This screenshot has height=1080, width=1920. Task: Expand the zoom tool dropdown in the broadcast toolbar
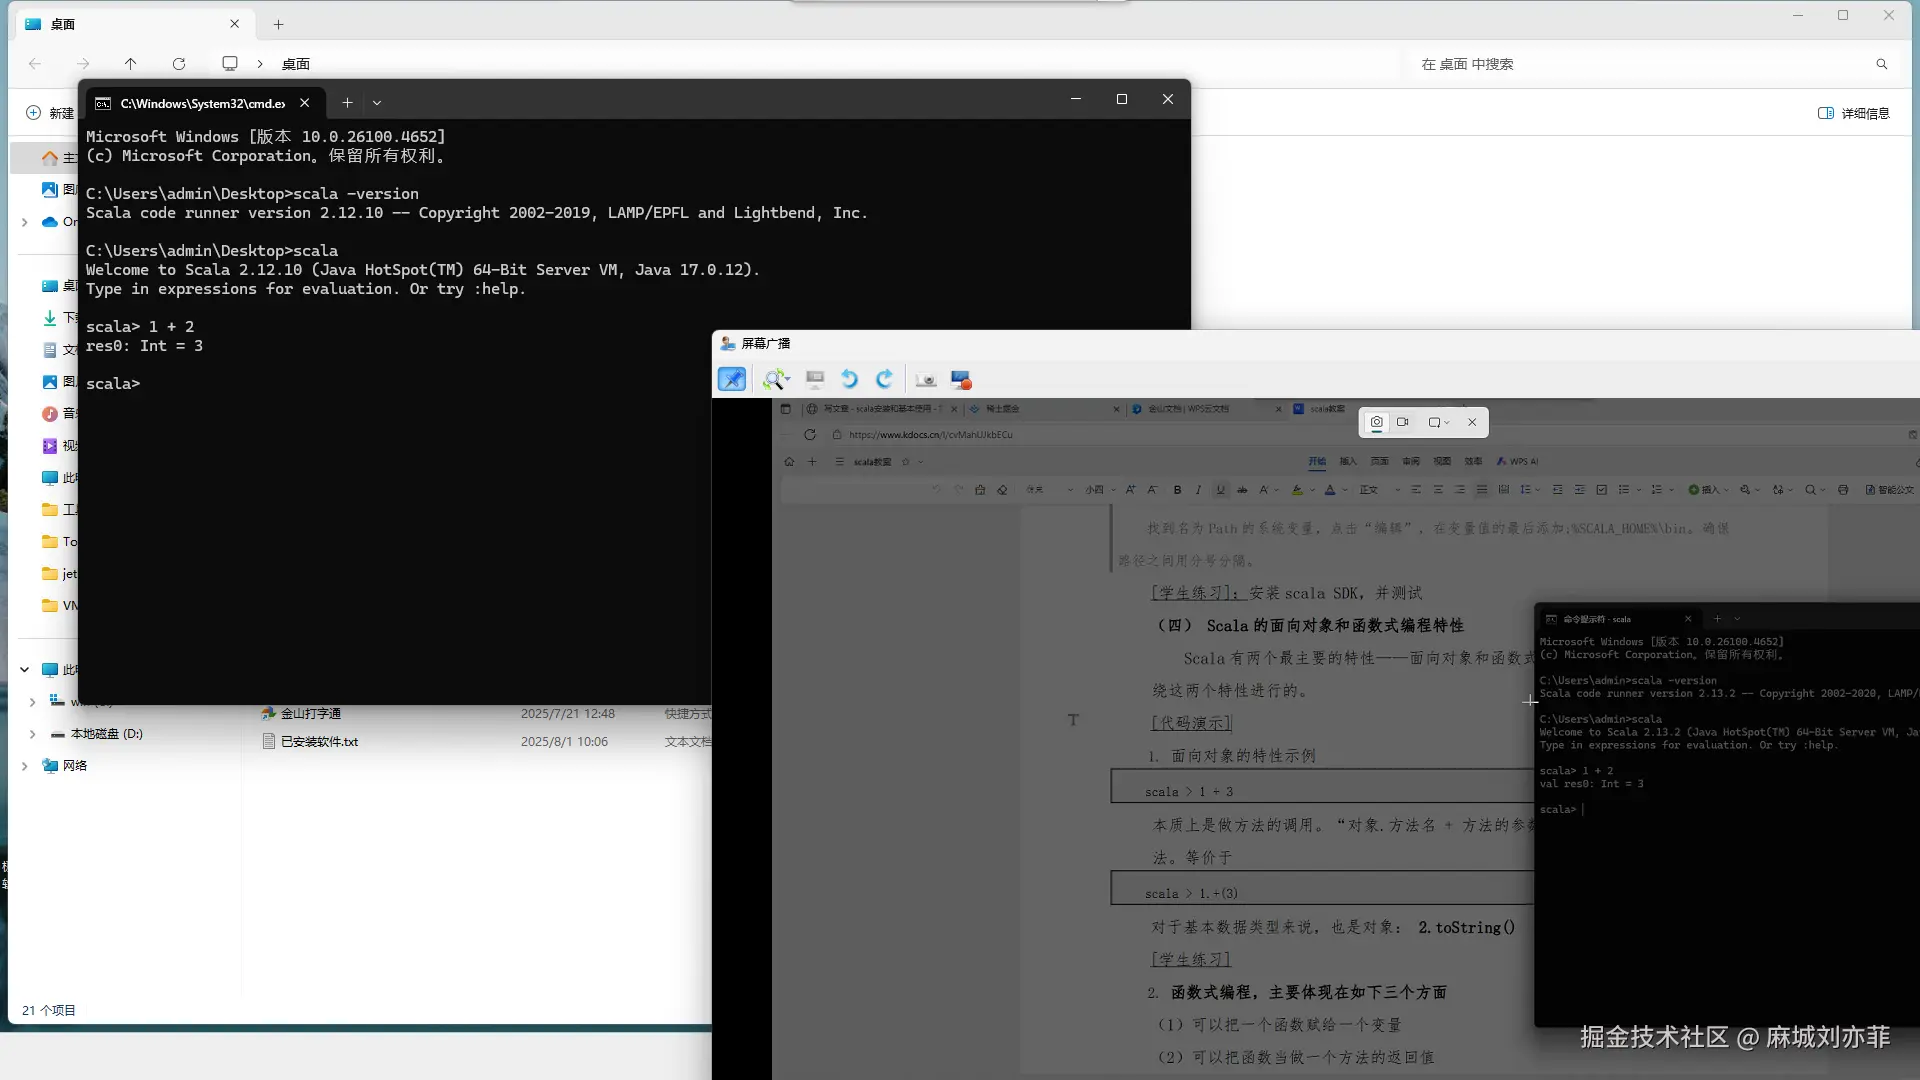click(787, 378)
